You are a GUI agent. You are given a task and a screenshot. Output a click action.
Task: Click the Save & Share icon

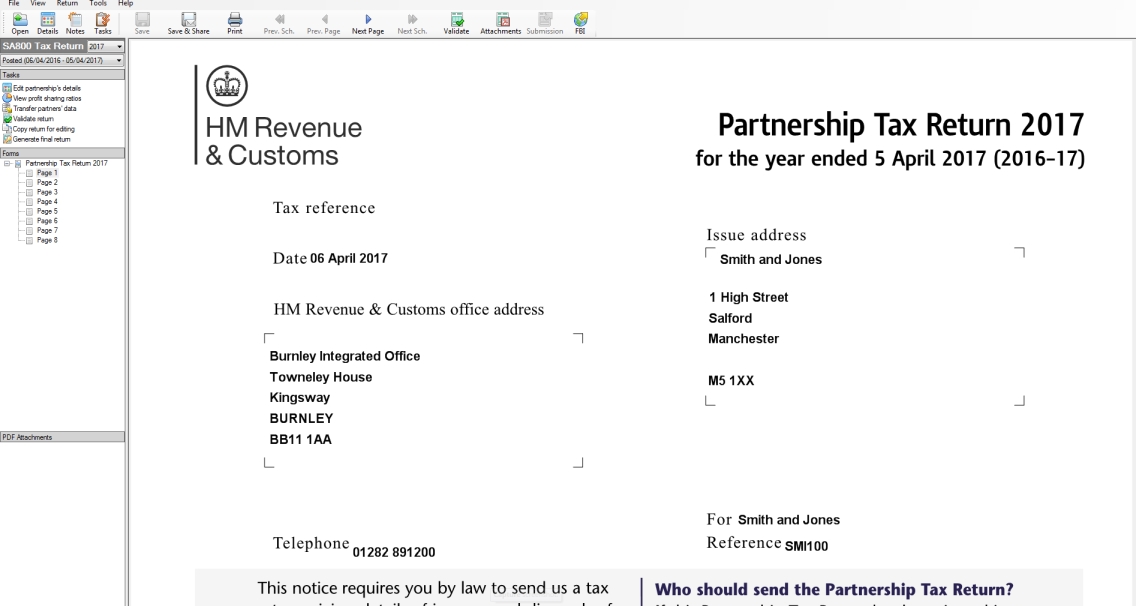pos(188,22)
